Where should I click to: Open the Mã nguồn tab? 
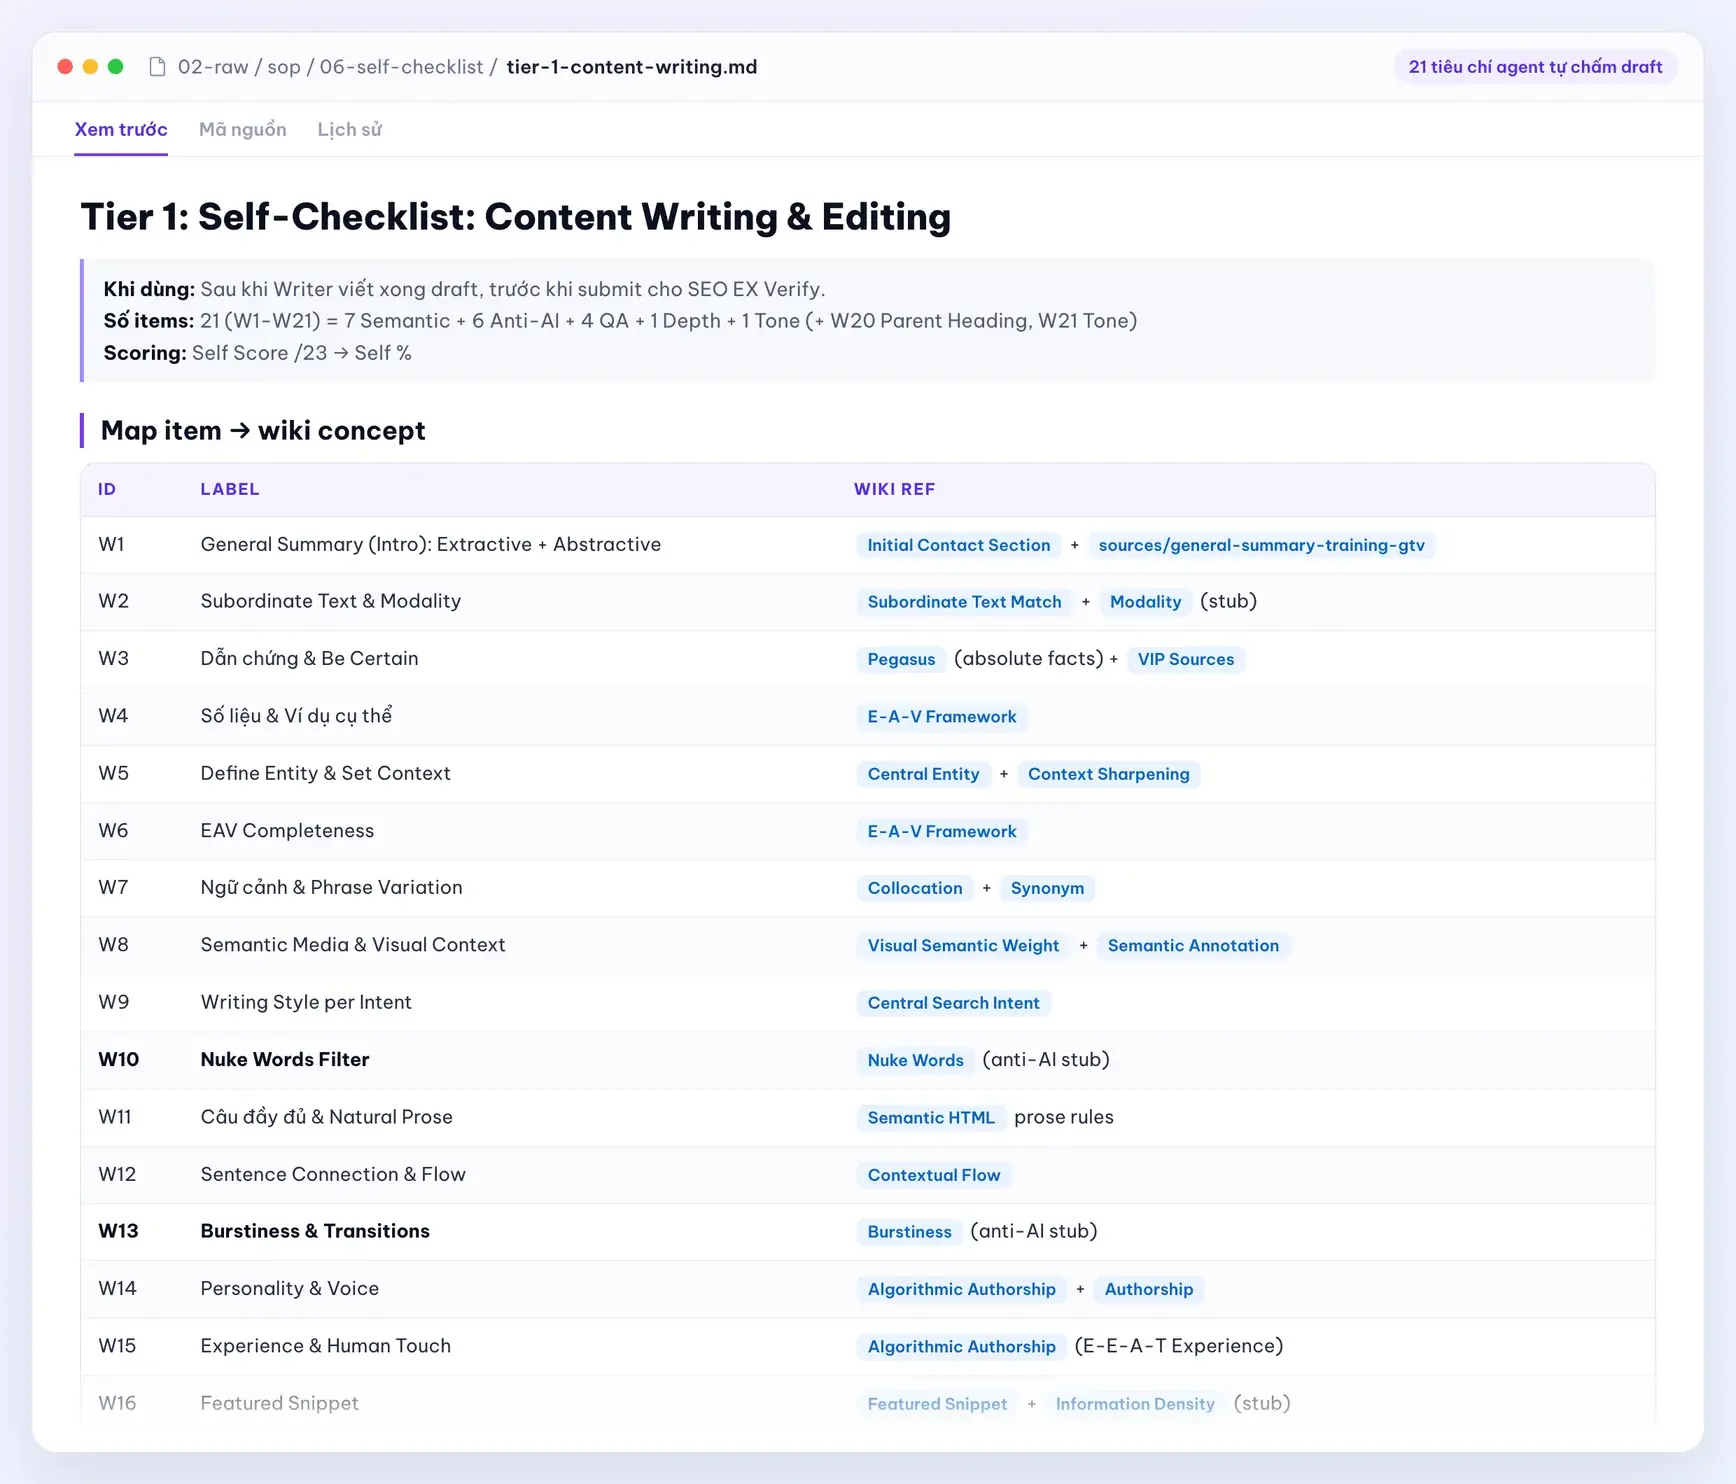(x=243, y=129)
